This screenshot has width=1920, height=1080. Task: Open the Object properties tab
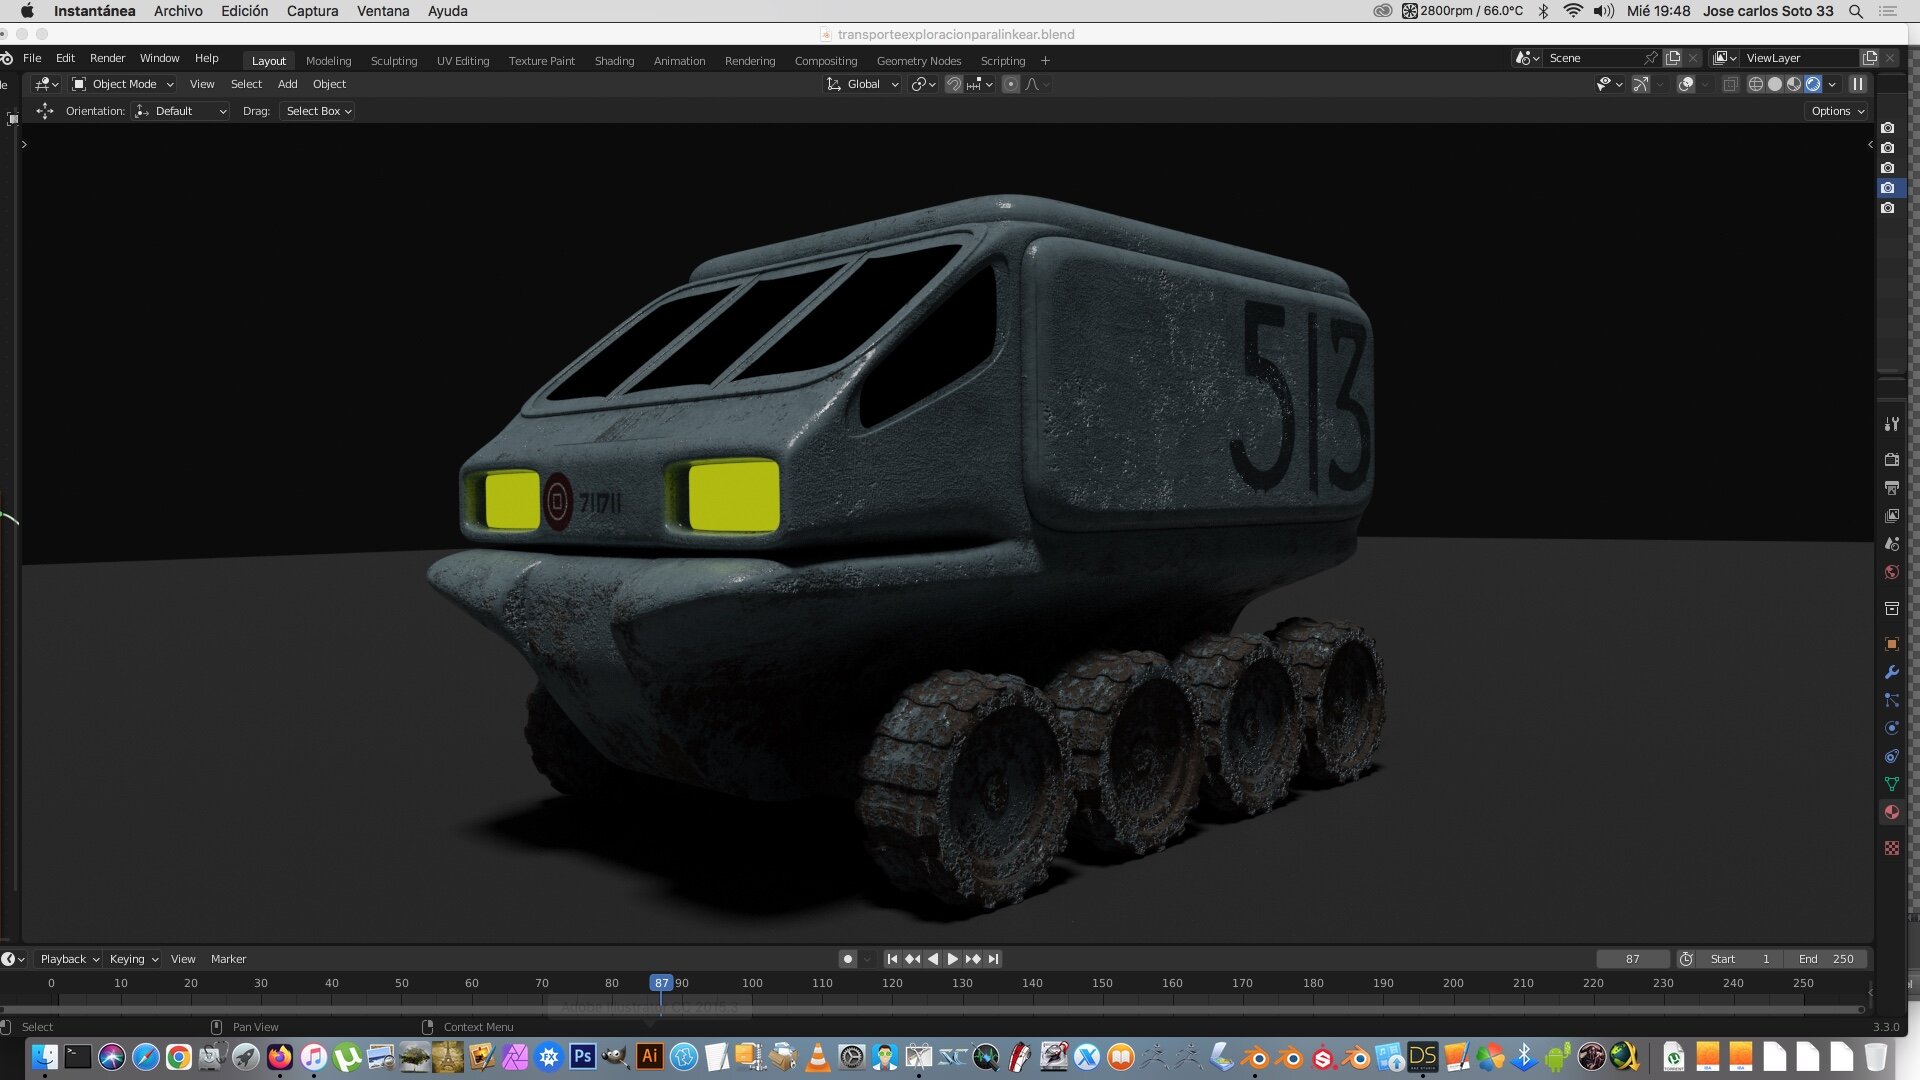coord(1891,644)
